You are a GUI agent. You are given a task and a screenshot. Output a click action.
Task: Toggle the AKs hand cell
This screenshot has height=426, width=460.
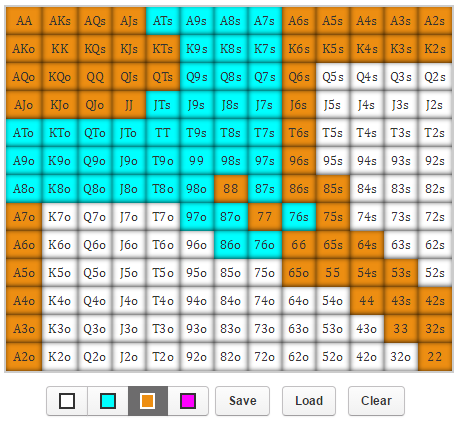[60, 21]
